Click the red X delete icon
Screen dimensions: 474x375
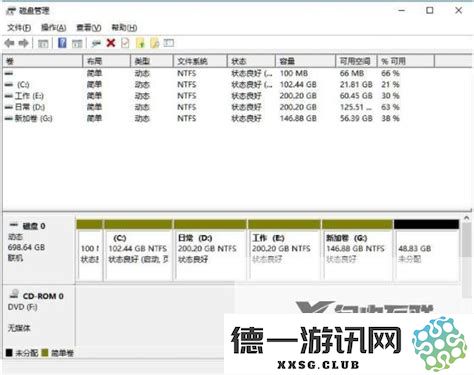point(111,43)
